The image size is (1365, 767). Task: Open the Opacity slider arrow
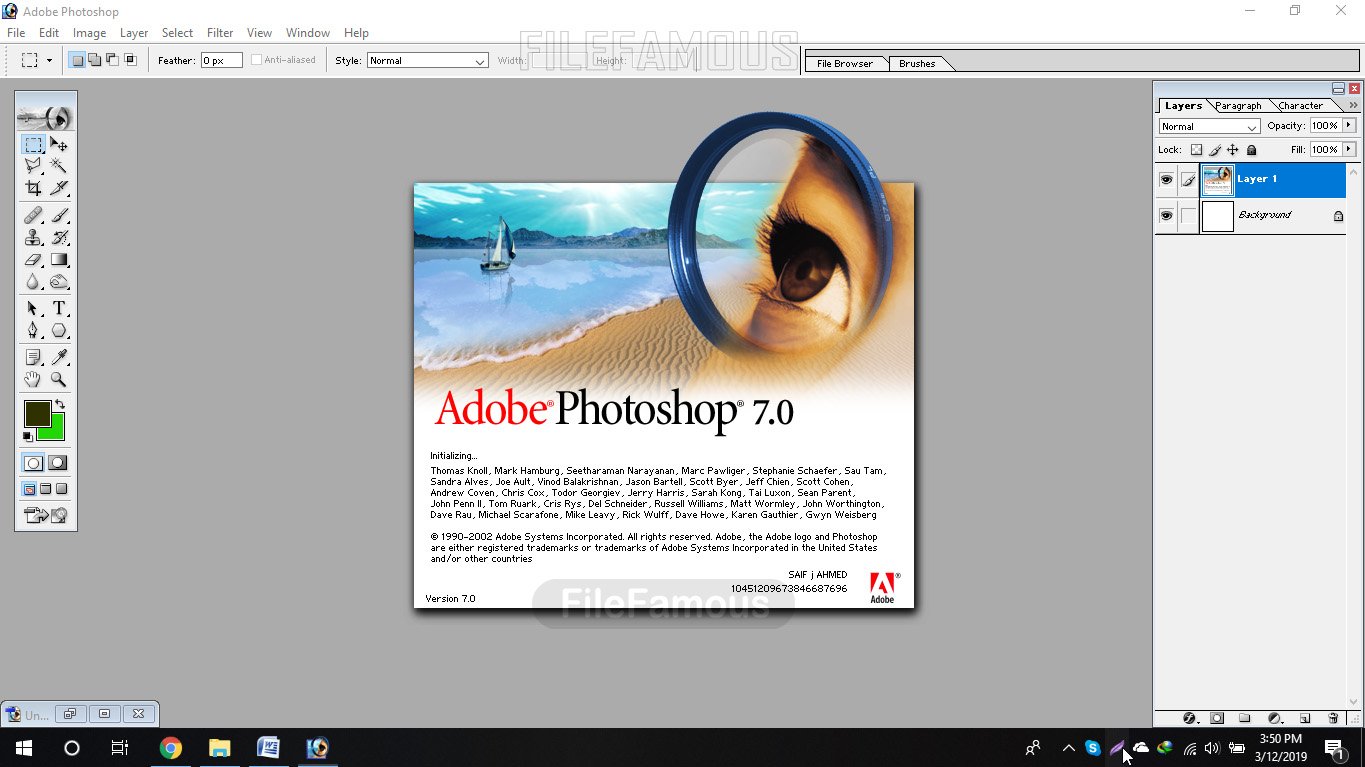(x=1349, y=126)
